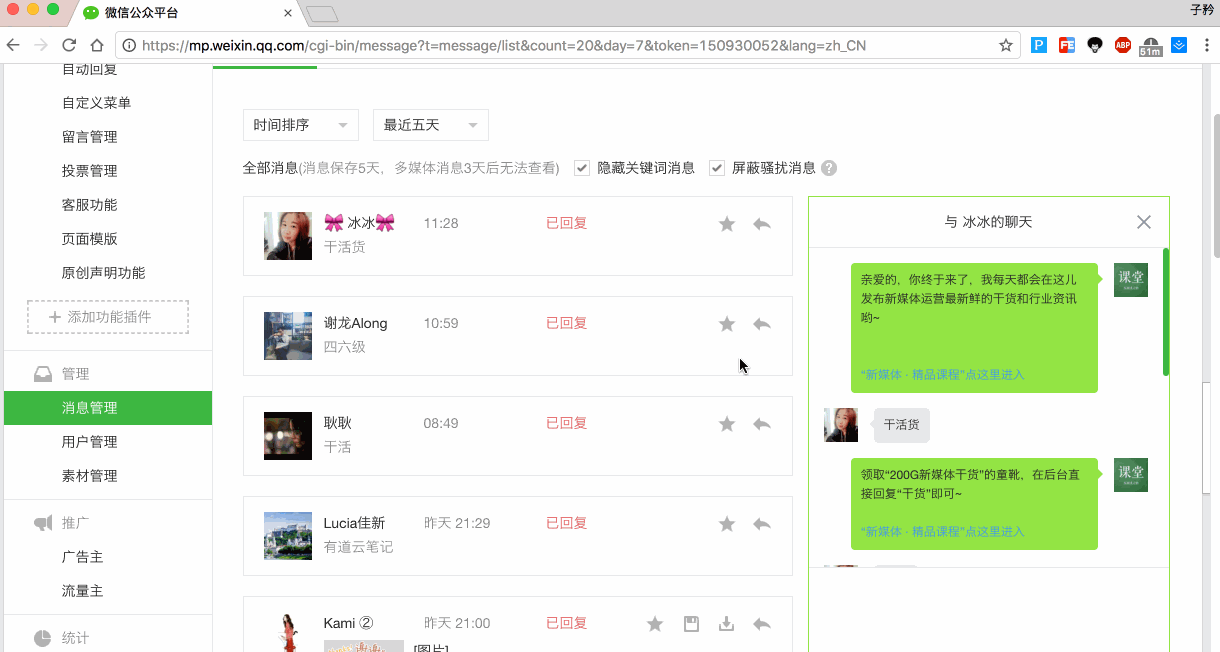Screen dimensions: 1220x652
Task: Go to 自定义菜单 in the sidebar
Action: [96, 103]
